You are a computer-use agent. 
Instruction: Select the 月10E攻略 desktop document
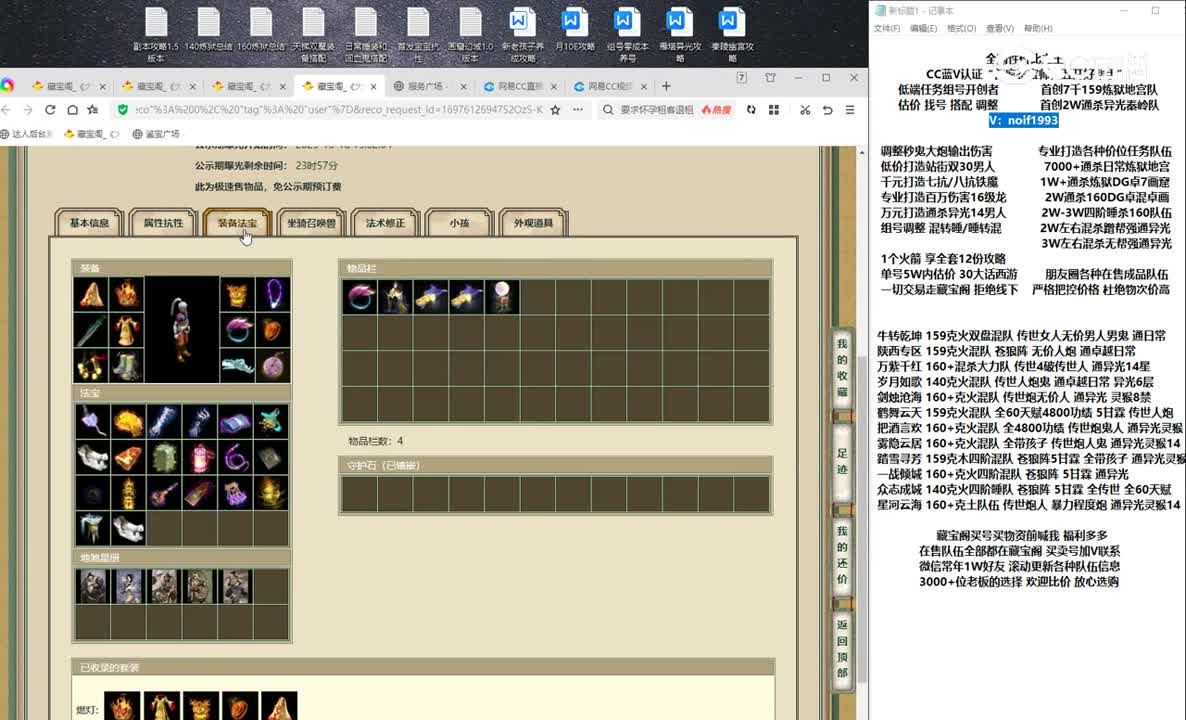575,29
